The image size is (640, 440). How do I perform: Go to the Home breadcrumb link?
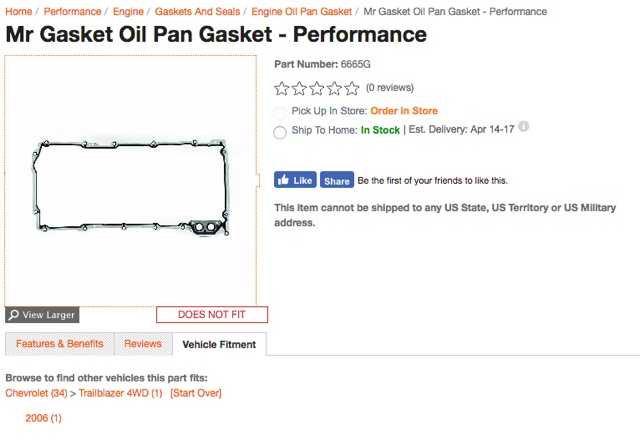[19, 12]
